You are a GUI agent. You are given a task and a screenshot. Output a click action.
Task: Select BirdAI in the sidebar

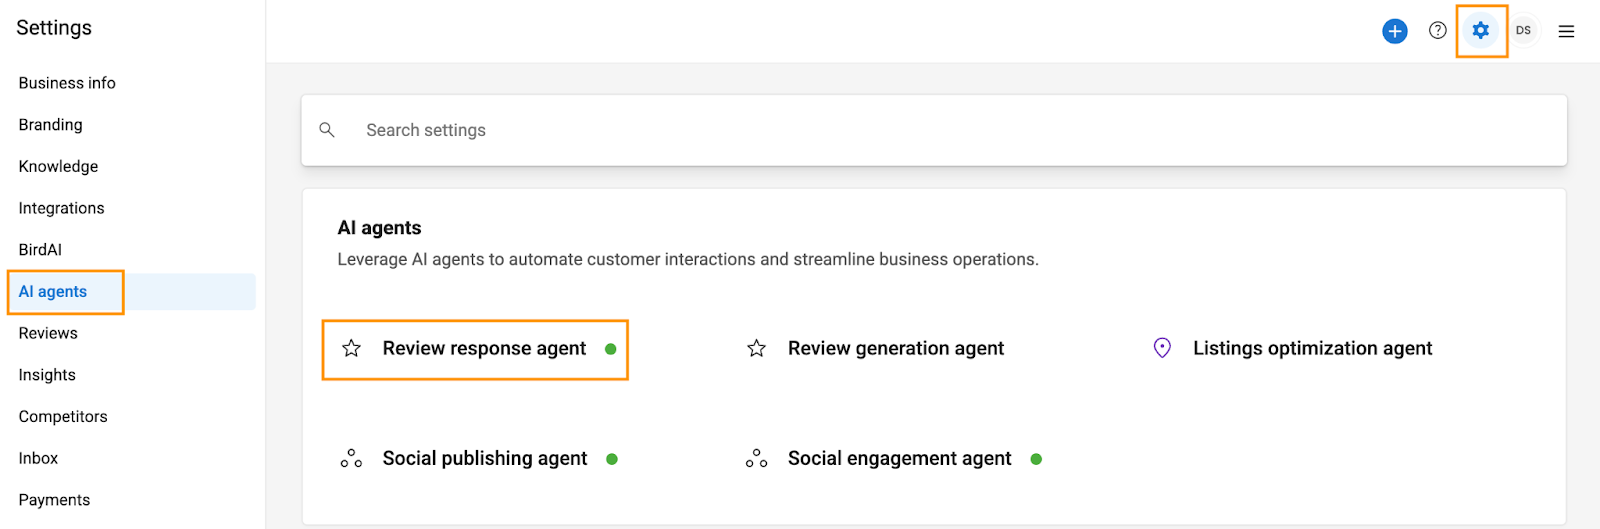(x=40, y=250)
